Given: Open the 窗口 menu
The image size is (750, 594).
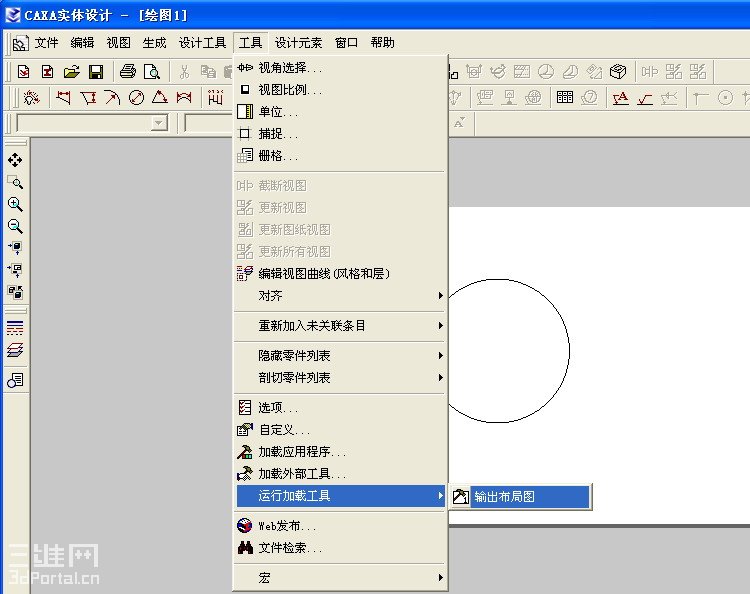Looking at the screenshot, I should coord(346,43).
